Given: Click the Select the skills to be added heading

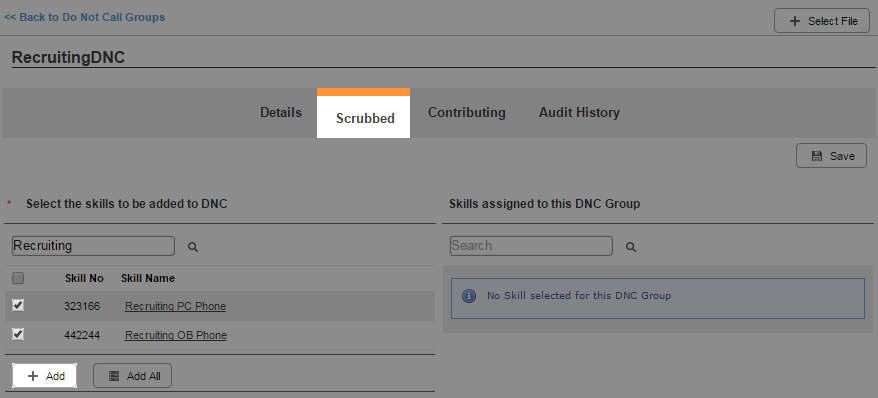Looking at the screenshot, I should [x=127, y=204].
